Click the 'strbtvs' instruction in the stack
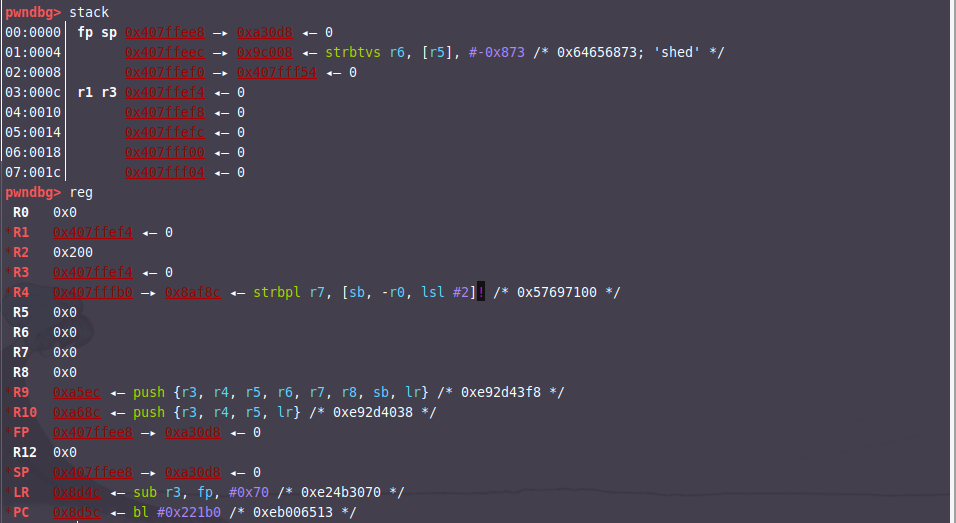Screen dimensions: 956x523 point(353,52)
